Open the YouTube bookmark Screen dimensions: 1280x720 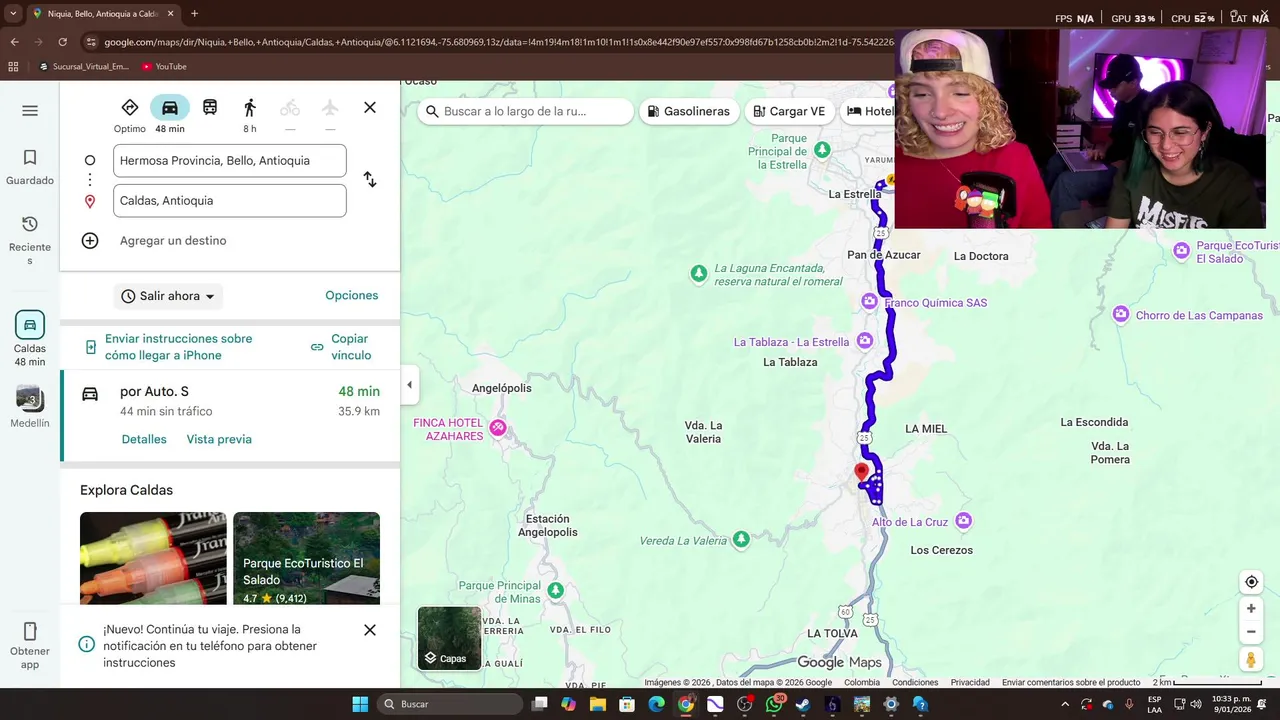click(164, 67)
